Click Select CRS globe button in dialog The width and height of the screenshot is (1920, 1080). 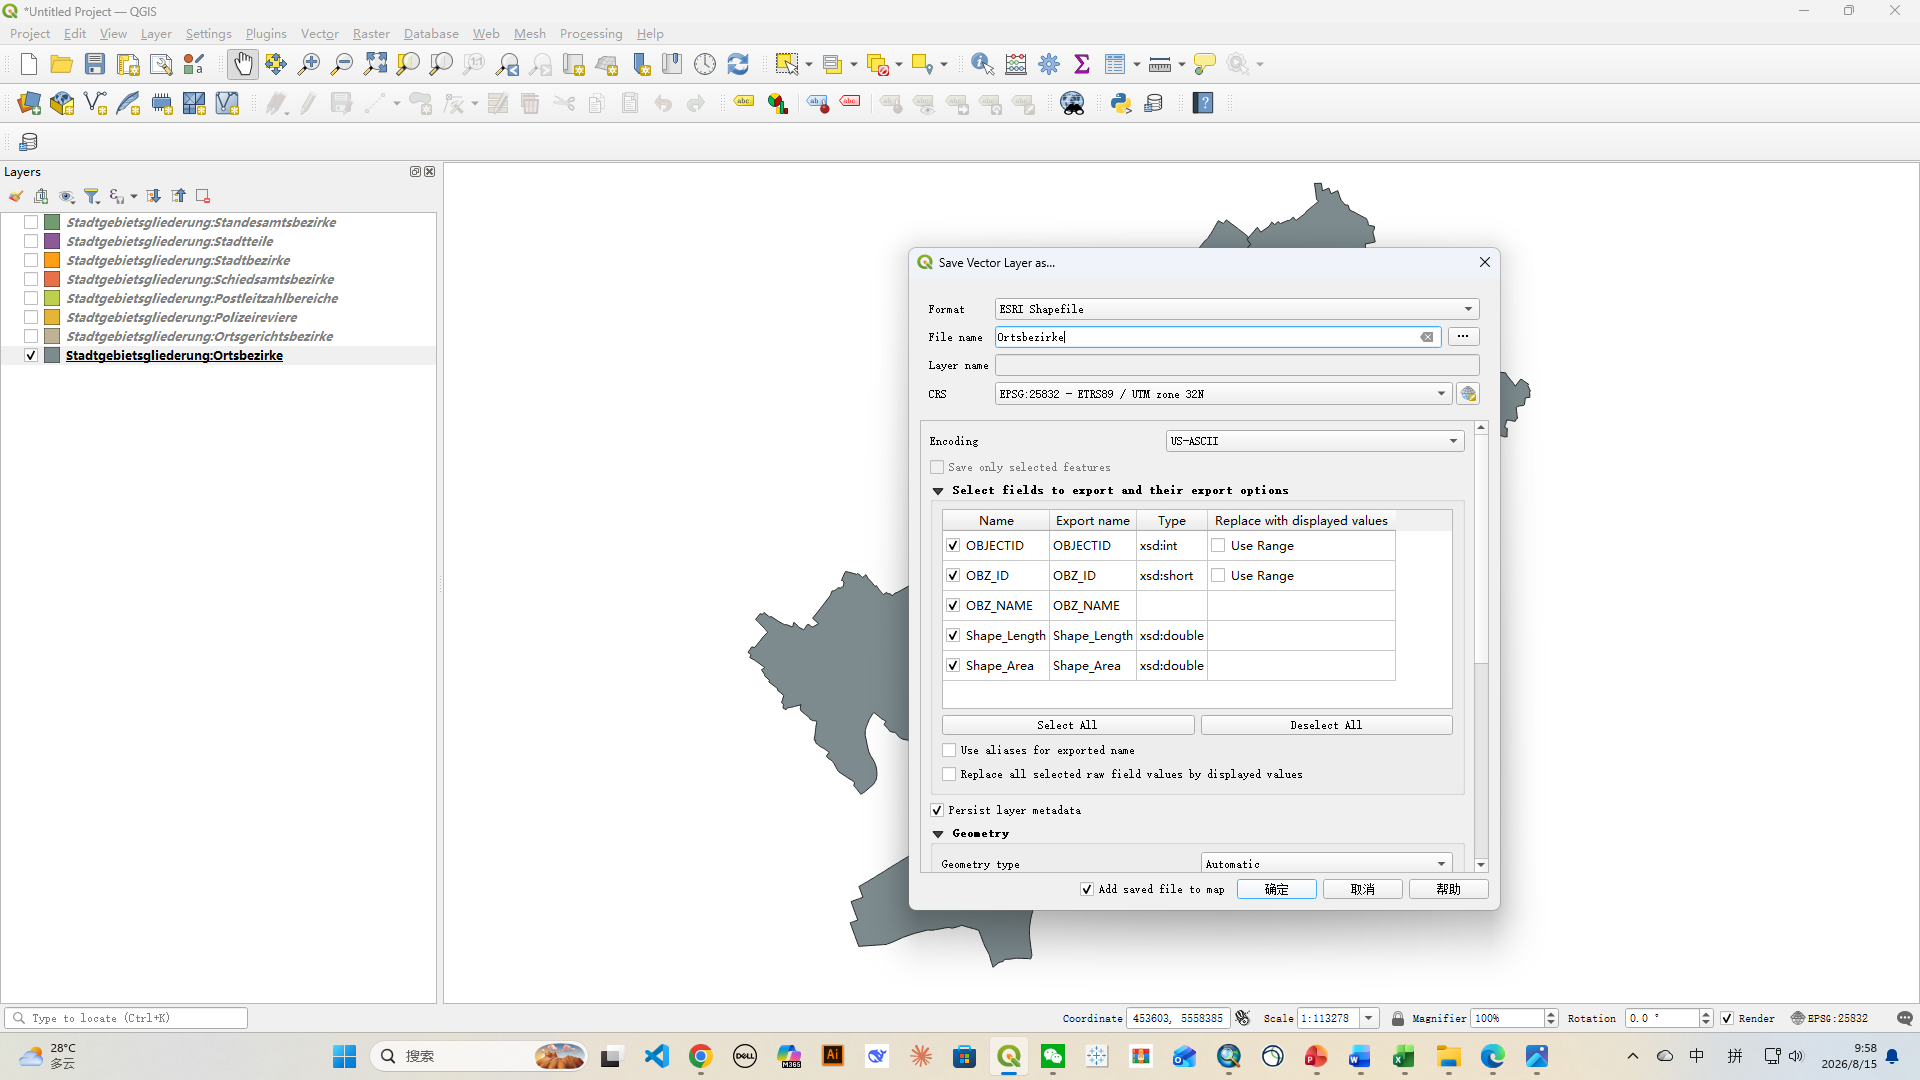click(x=1468, y=394)
